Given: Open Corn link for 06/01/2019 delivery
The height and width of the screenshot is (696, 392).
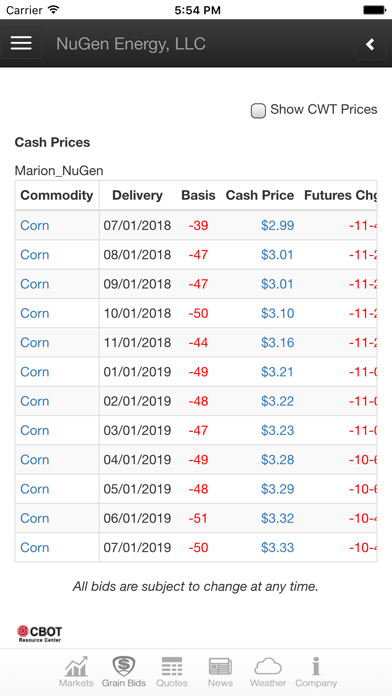Looking at the screenshot, I should click(x=35, y=518).
